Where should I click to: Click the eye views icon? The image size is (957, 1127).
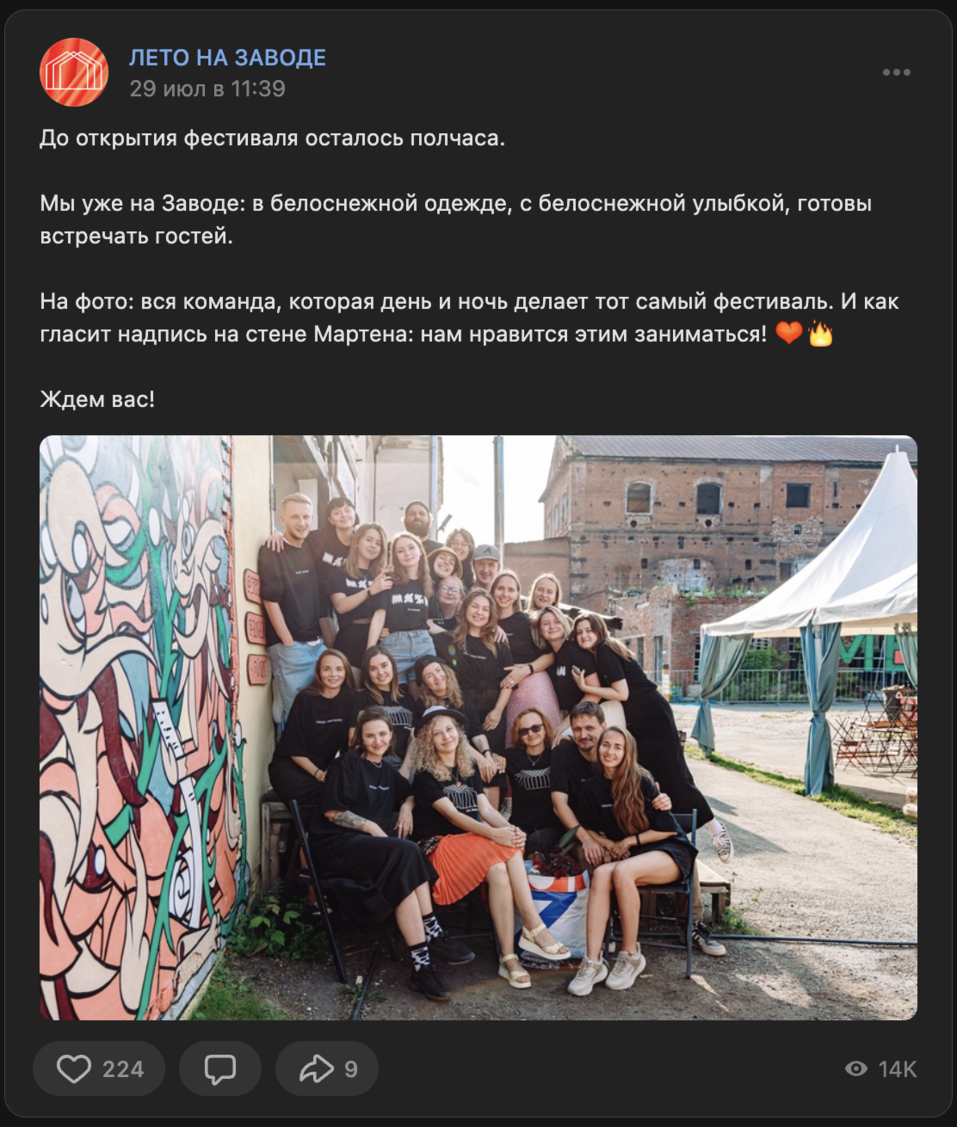pos(856,1069)
